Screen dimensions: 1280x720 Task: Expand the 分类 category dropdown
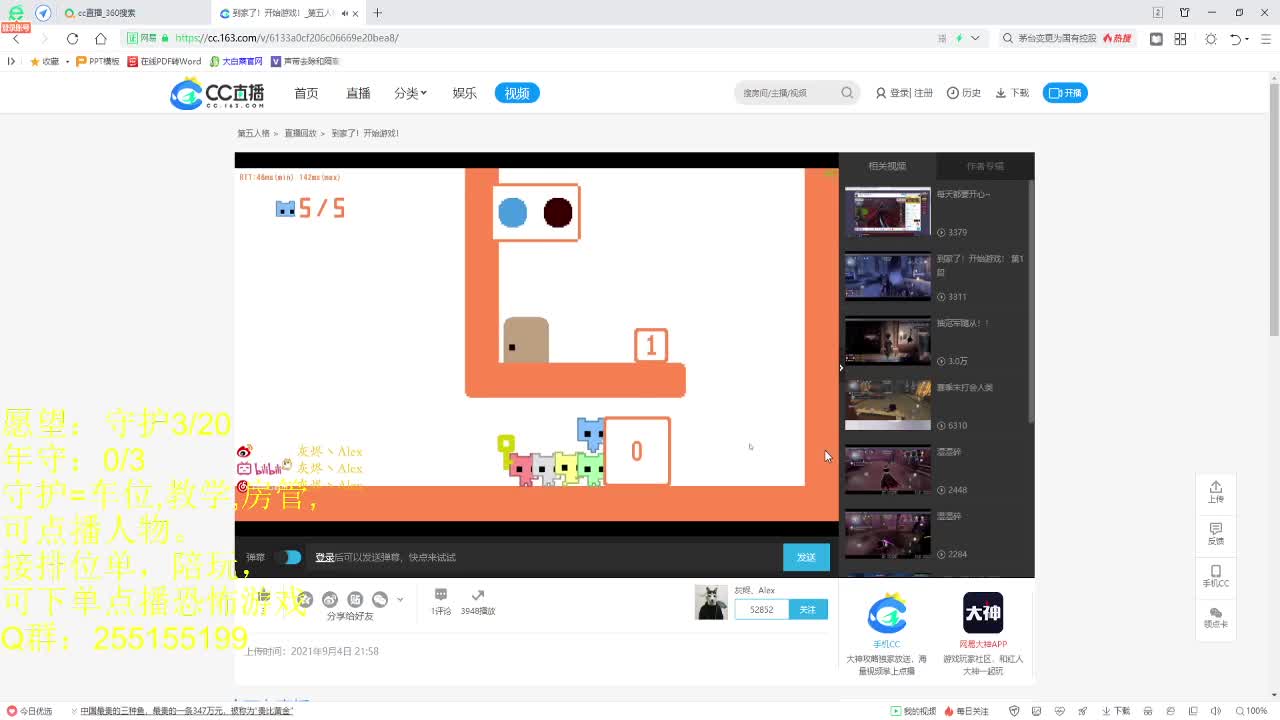[410, 93]
